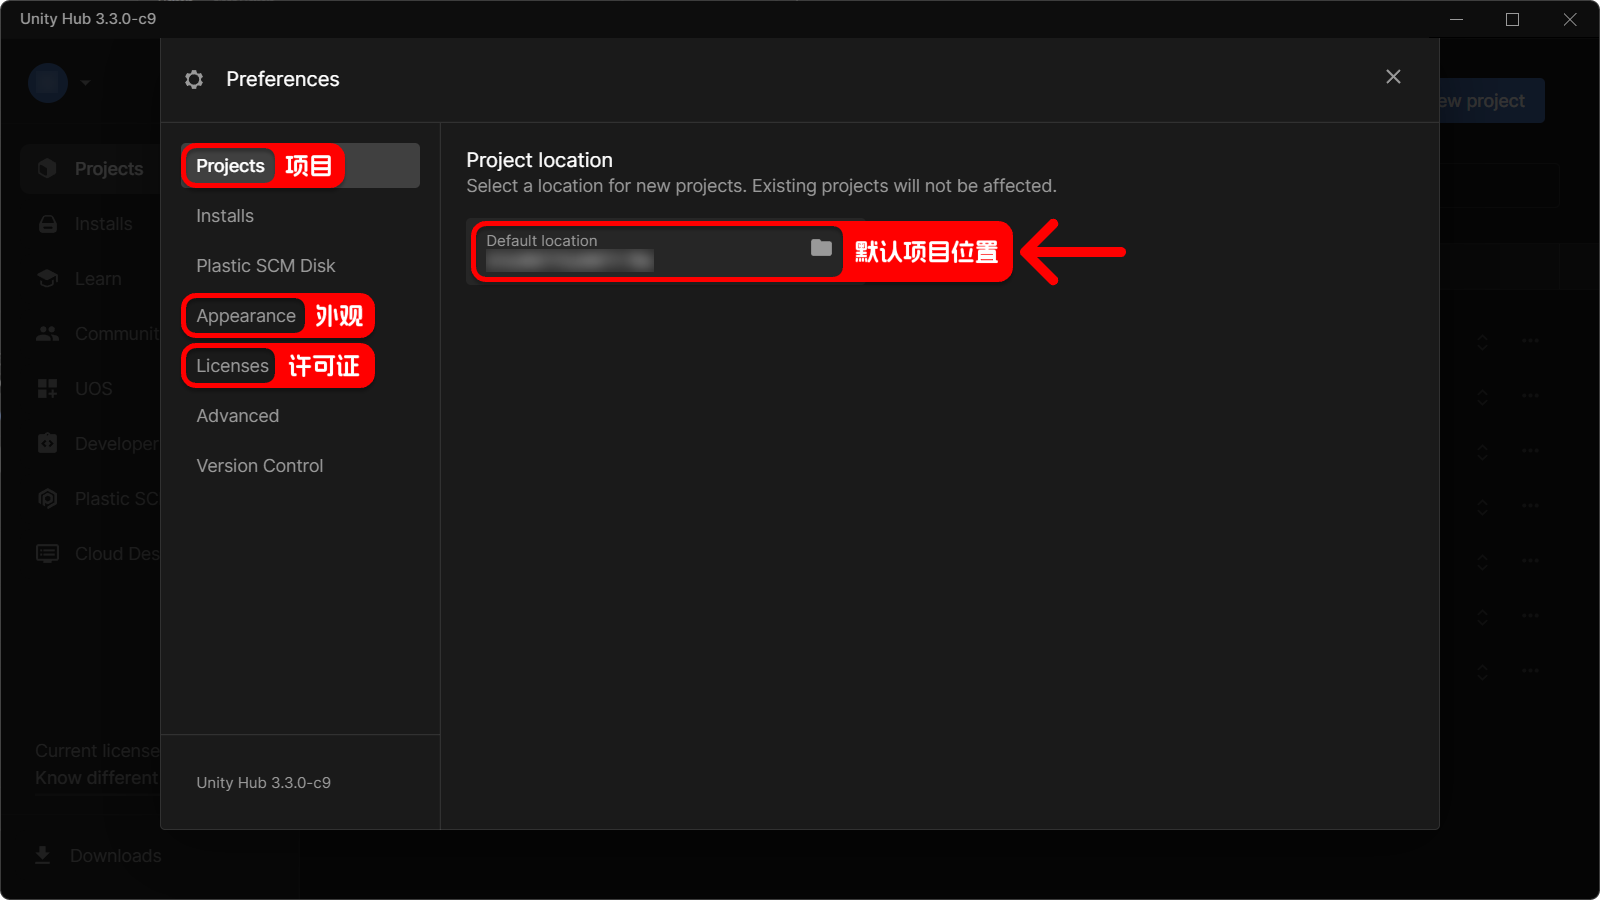Close the Unity Hub window
This screenshot has width=1600, height=900.
pyautogui.click(x=1570, y=19)
